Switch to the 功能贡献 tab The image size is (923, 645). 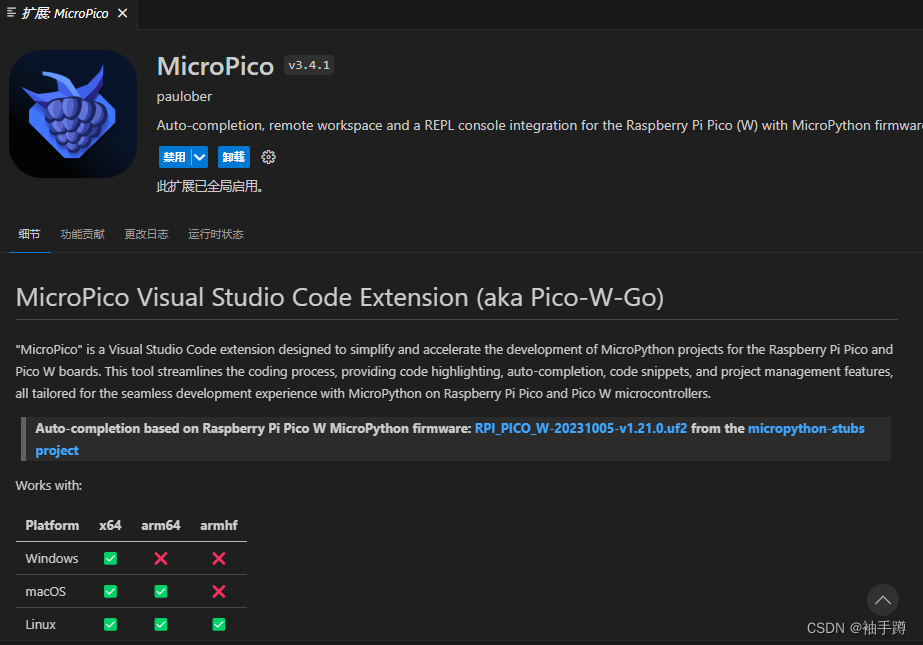click(x=82, y=234)
